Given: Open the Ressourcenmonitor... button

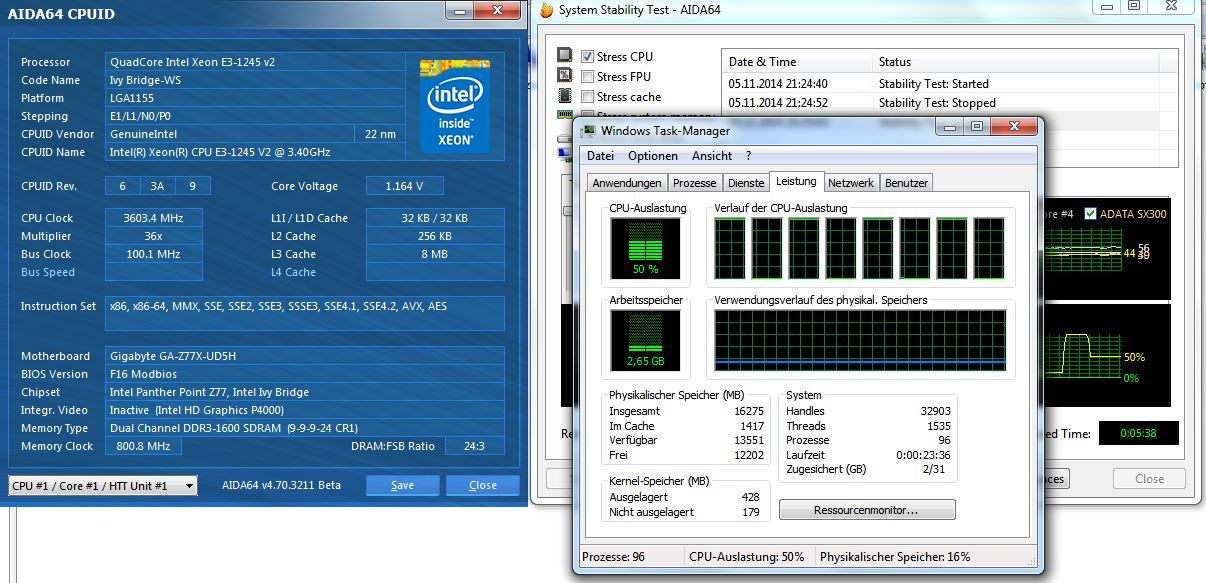Looking at the screenshot, I should [x=867, y=510].
